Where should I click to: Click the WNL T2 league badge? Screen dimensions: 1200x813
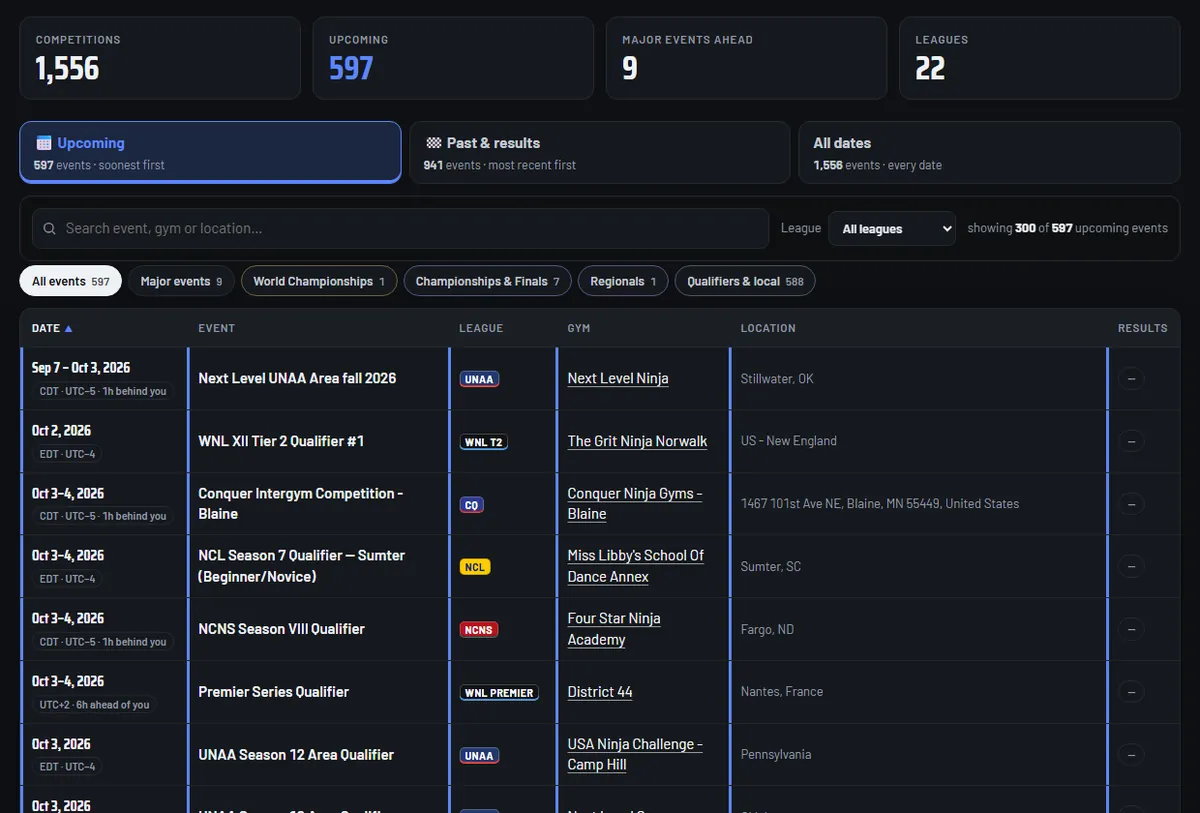pos(483,442)
